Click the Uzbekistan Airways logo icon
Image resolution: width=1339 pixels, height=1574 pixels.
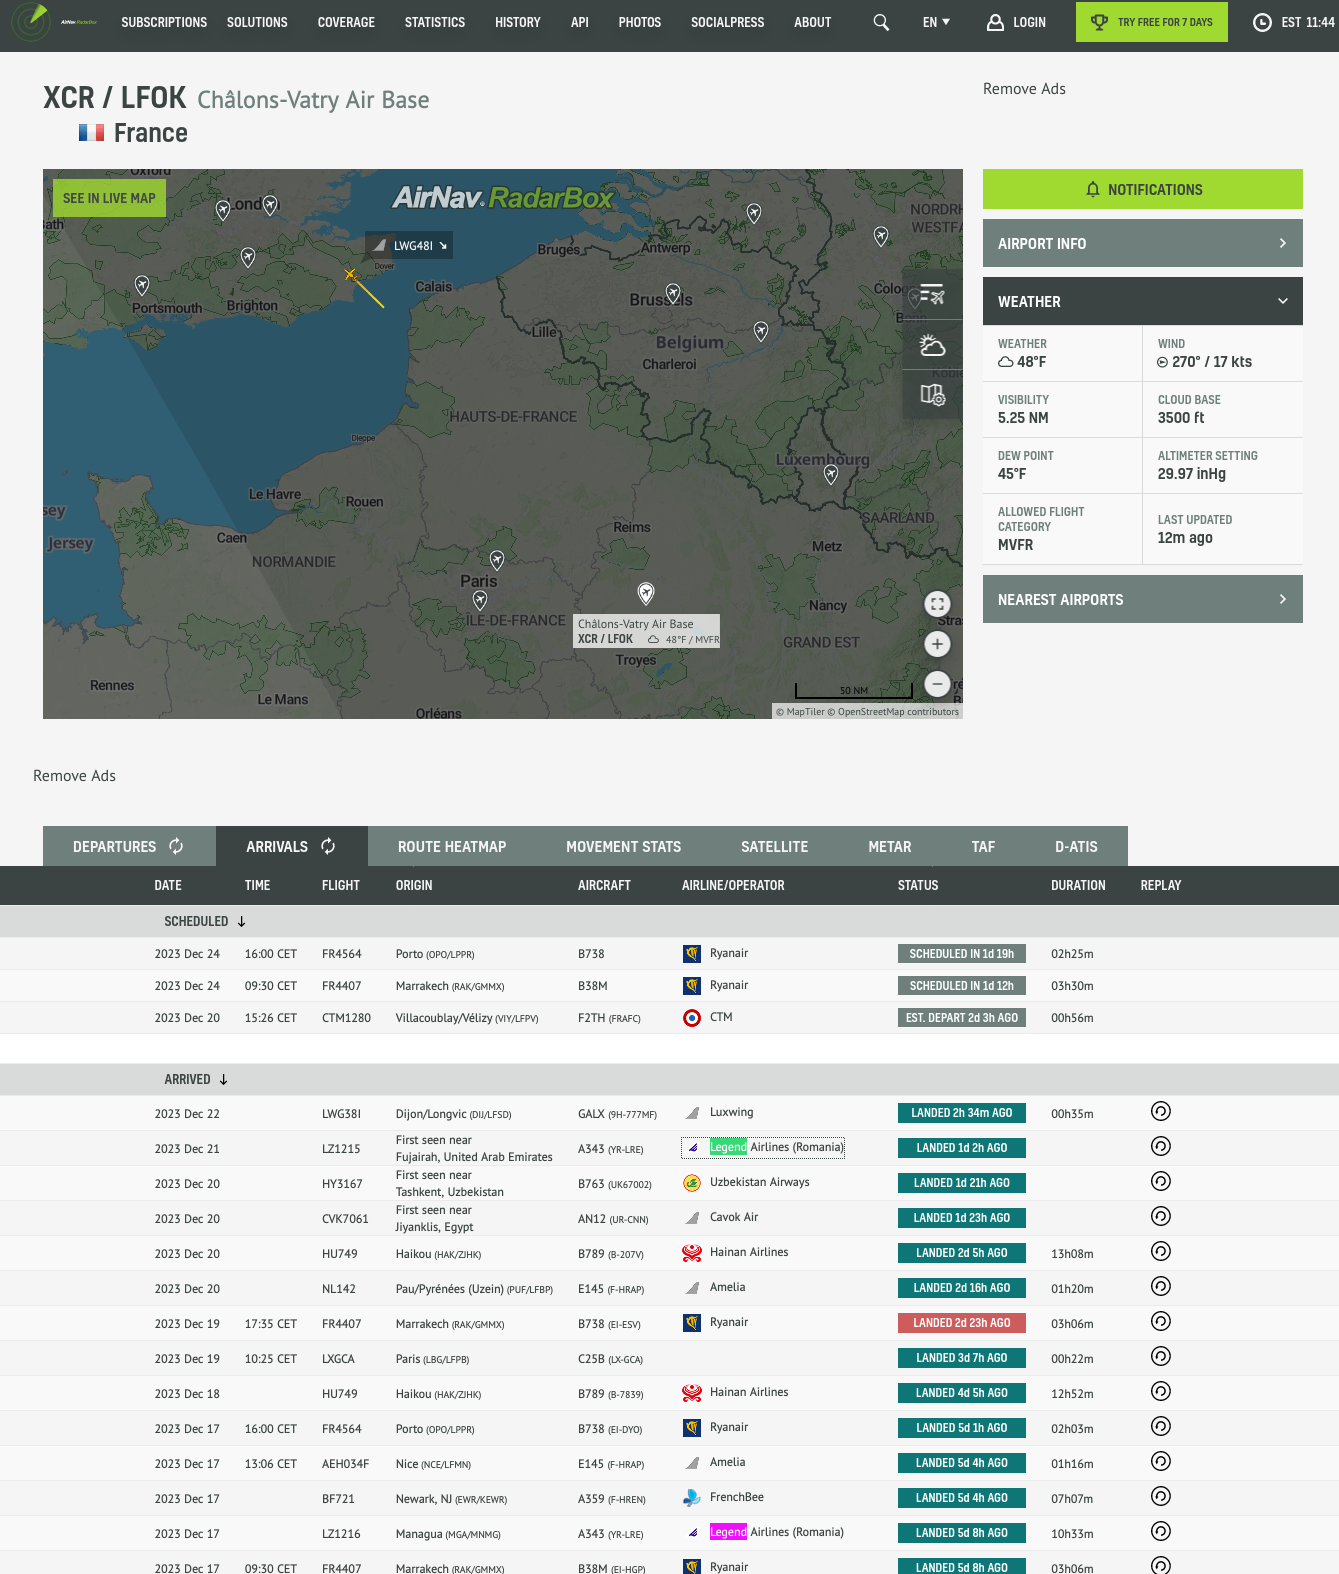point(691,1183)
